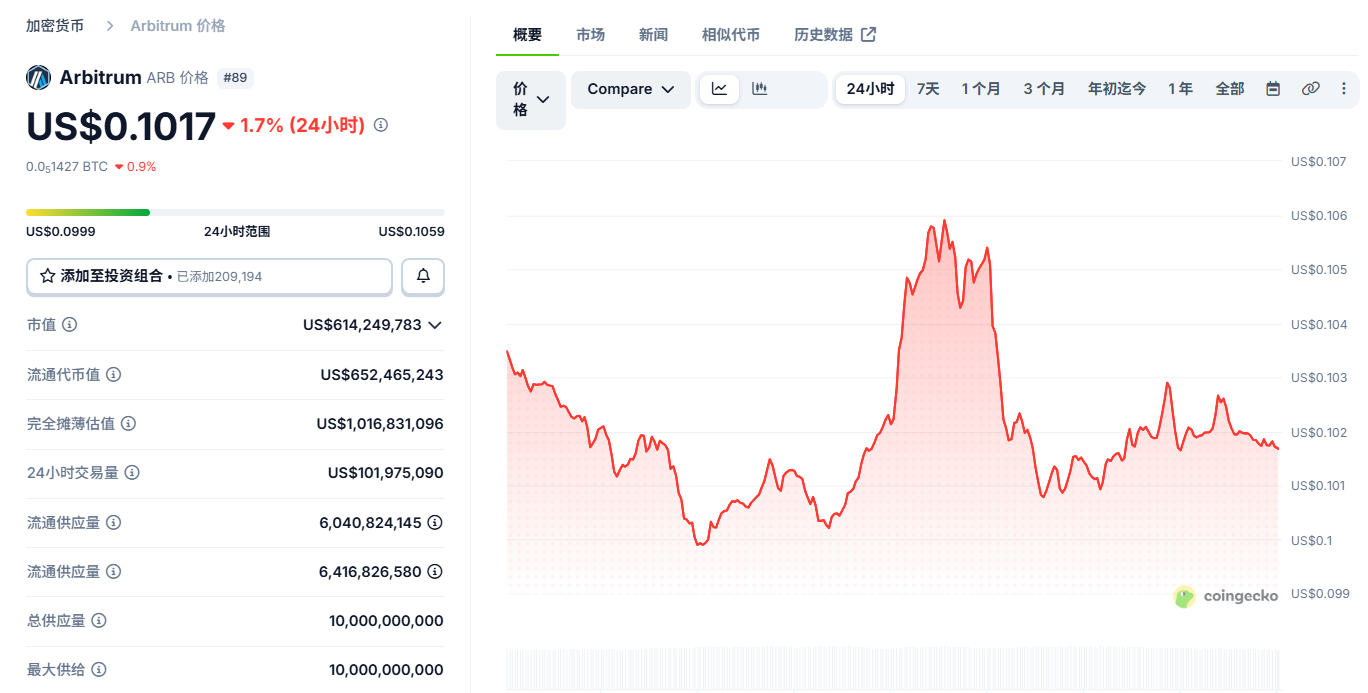Click the US$0.1059 high range label
This screenshot has width=1368, height=693.
(x=411, y=231)
